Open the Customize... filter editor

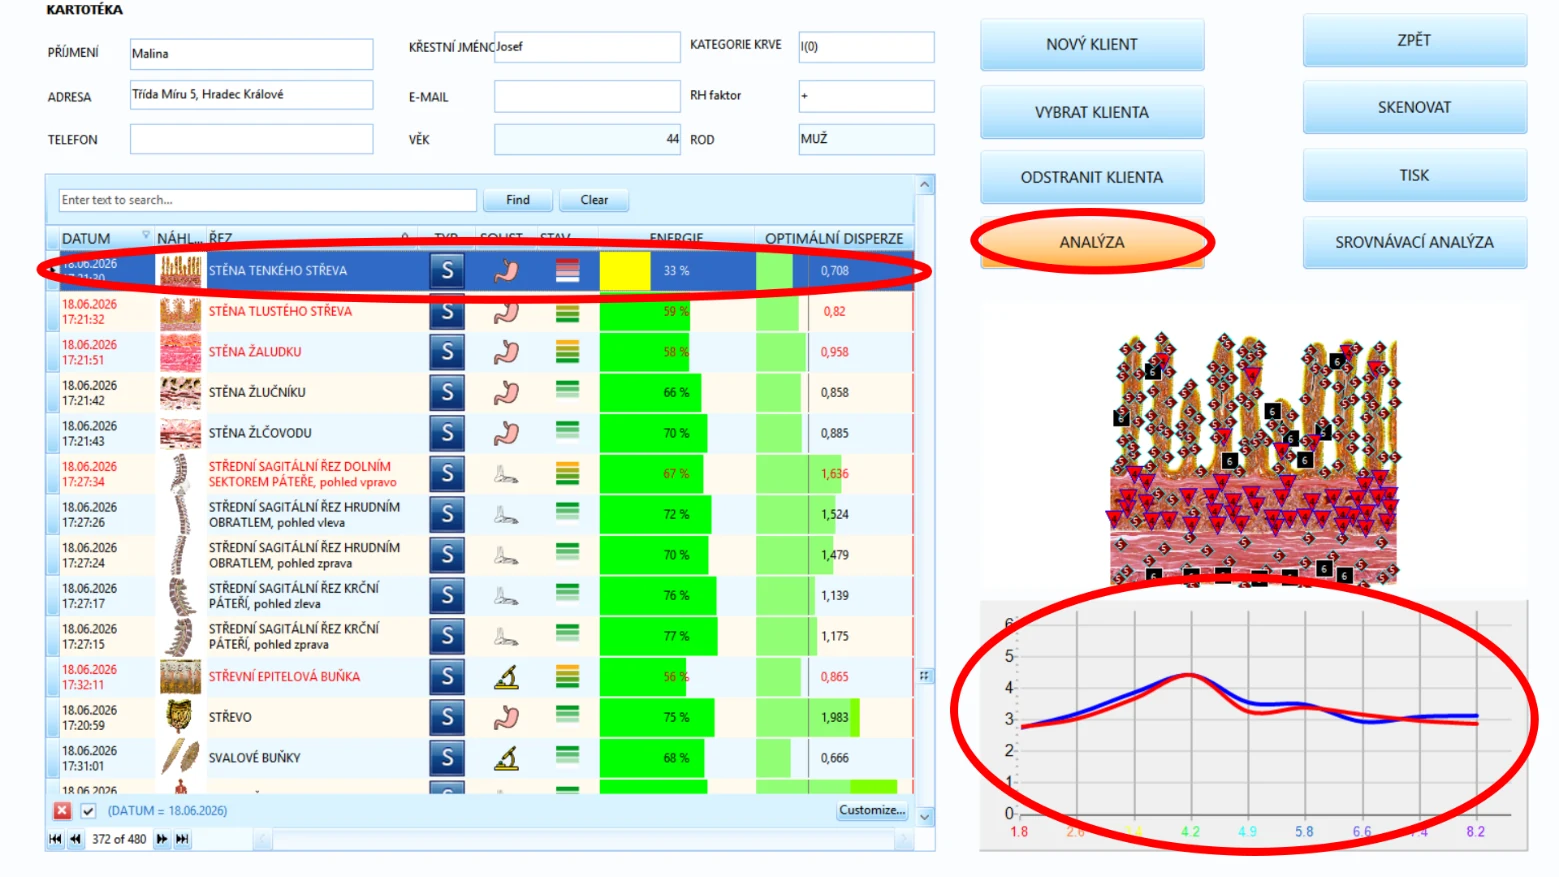872,810
